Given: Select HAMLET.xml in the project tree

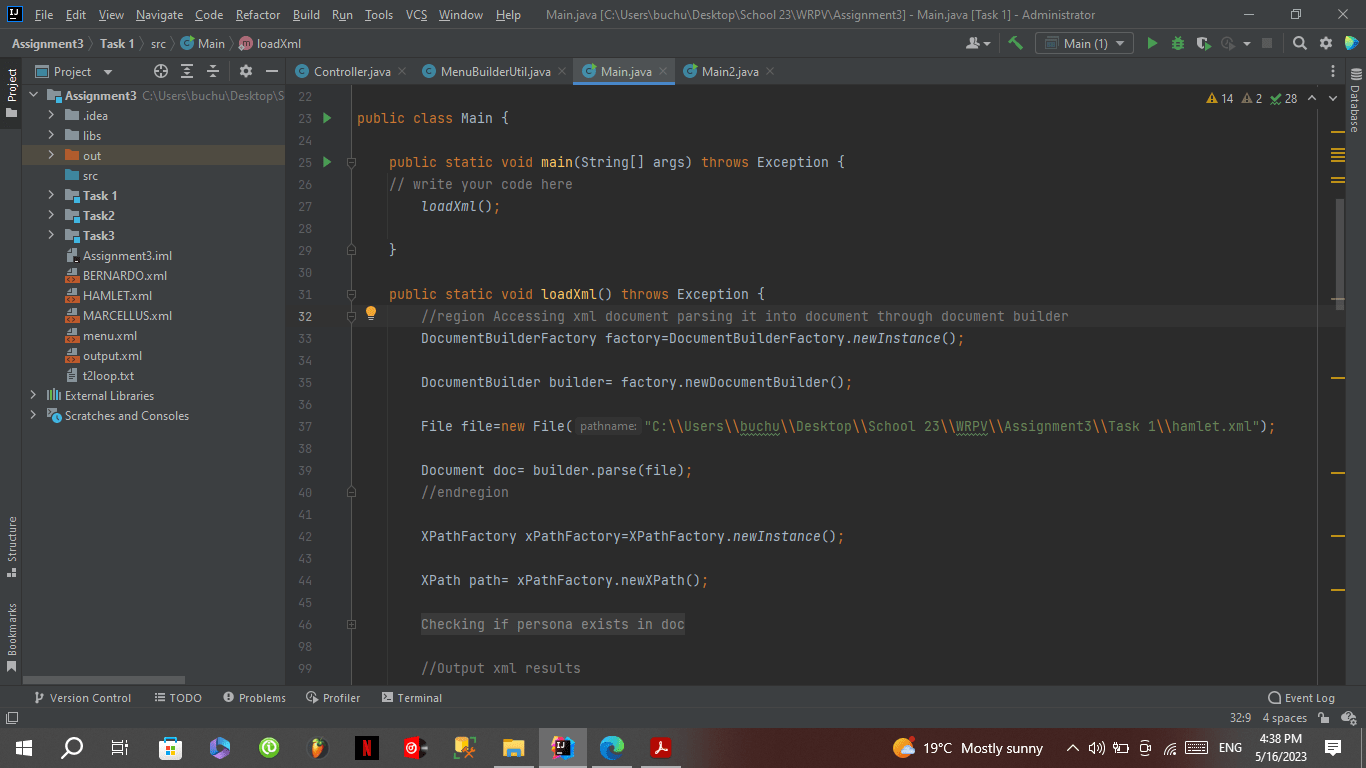Looking at the screenshot, I should coord(117,296).
